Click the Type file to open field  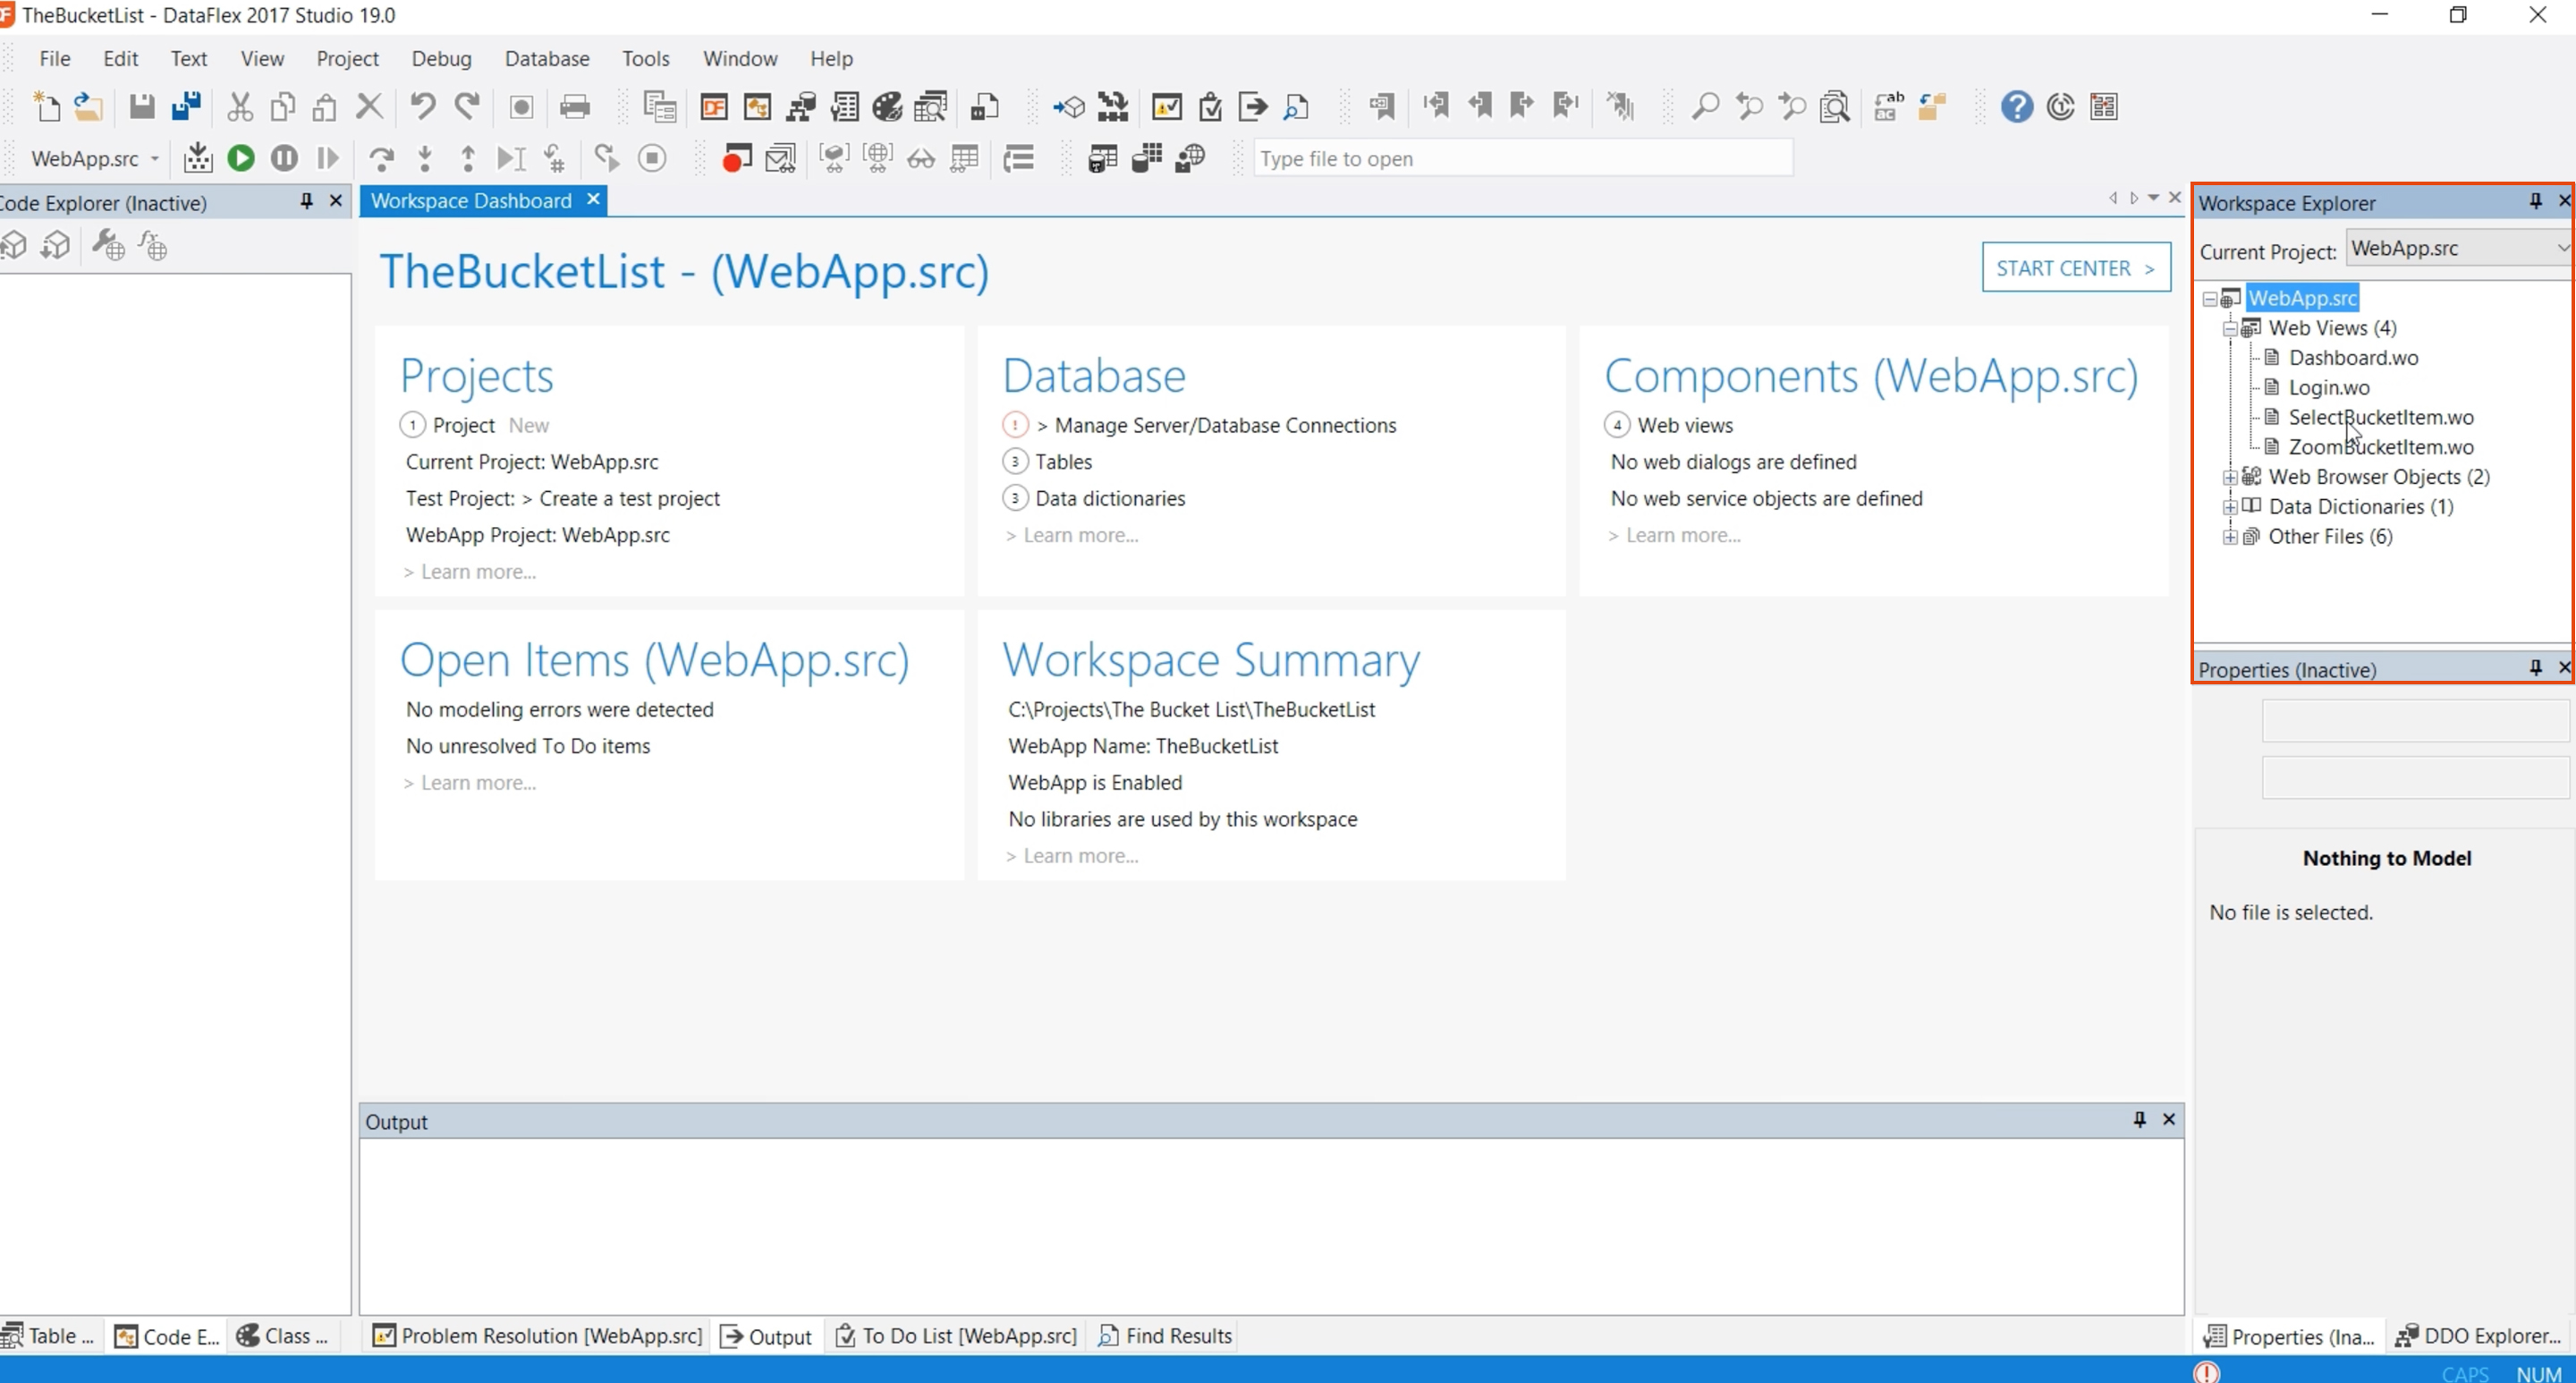point(1520,158)
